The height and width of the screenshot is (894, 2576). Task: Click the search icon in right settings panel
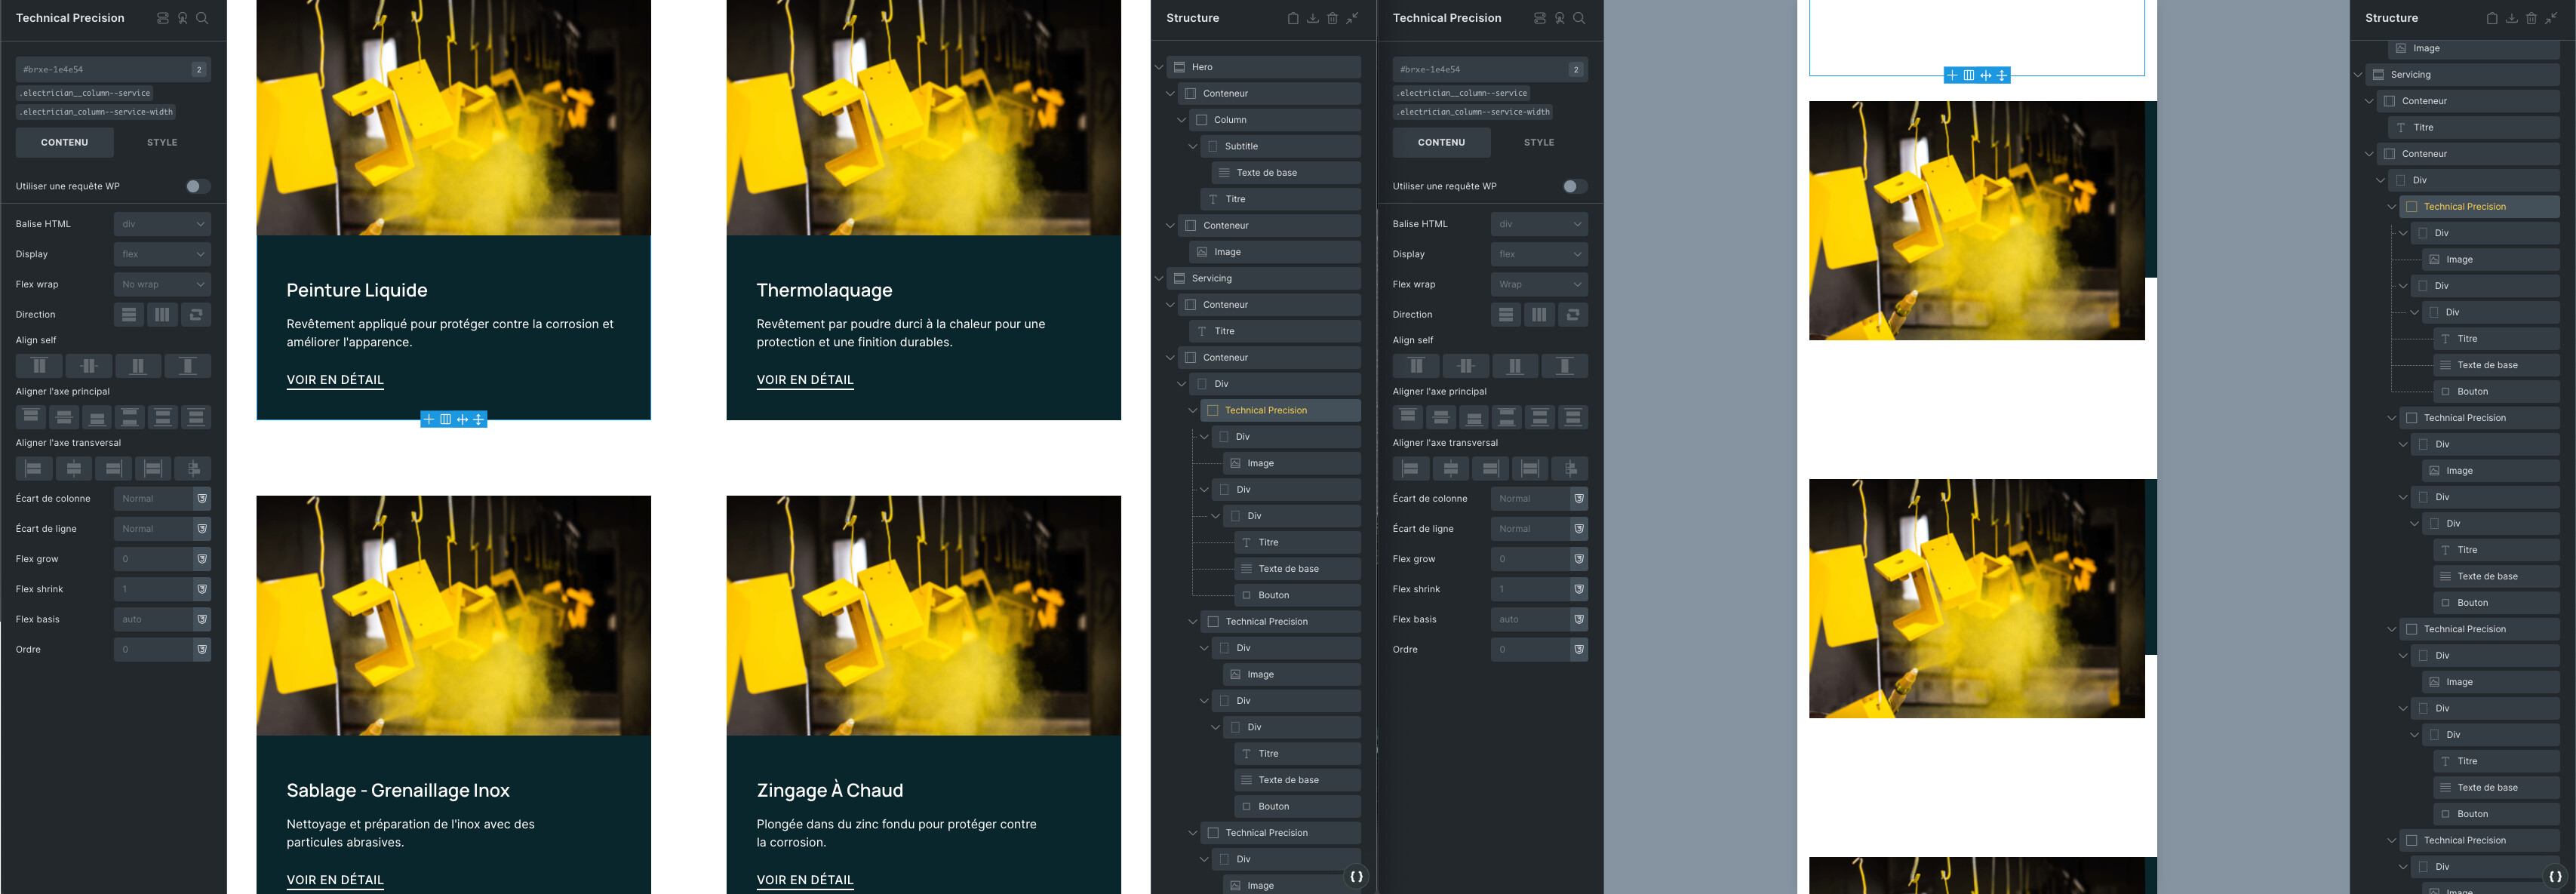pos(1579,18)
